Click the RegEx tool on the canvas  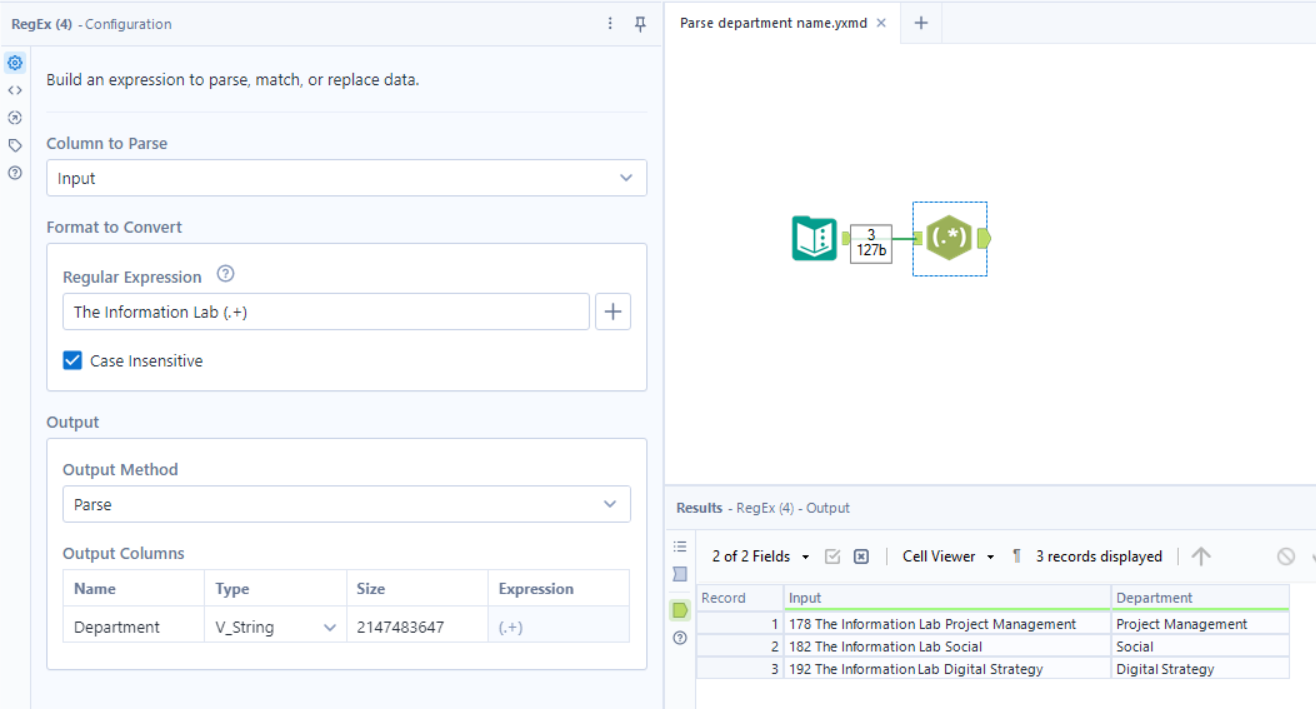tap(948, 238)
